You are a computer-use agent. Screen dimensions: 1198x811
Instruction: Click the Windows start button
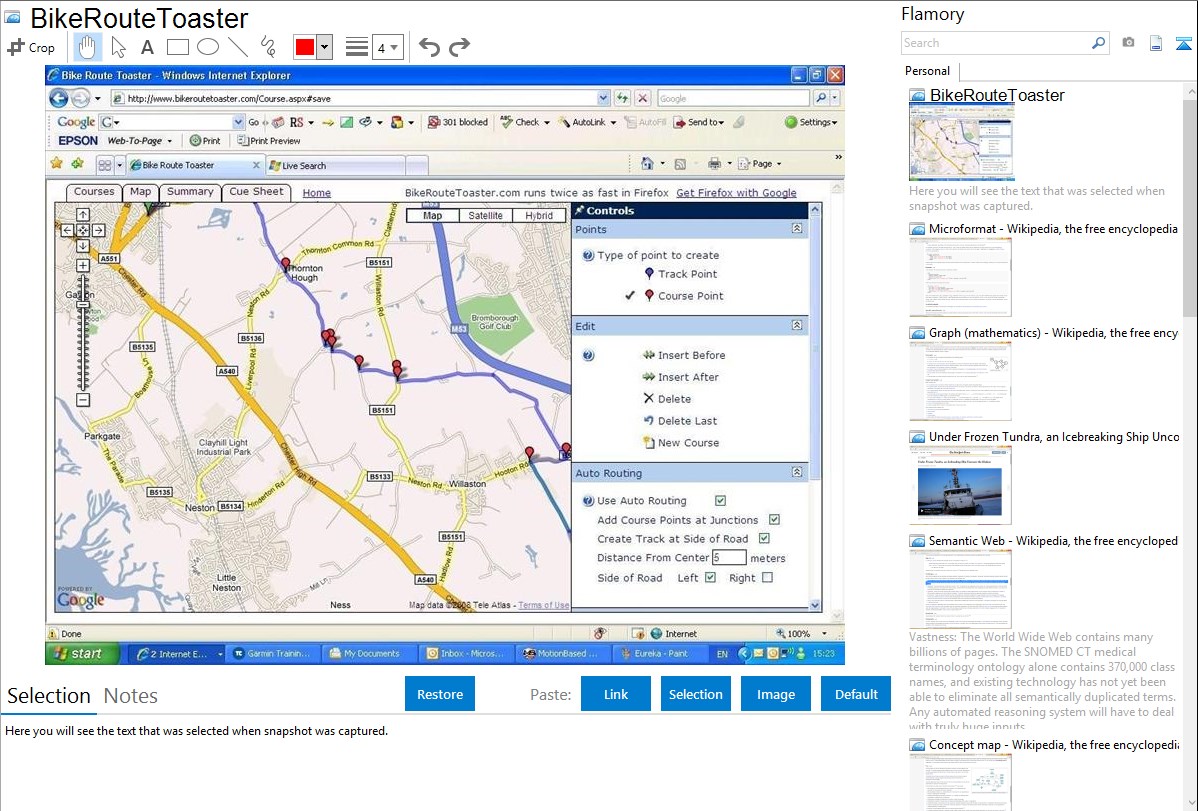tap(83, 654)
